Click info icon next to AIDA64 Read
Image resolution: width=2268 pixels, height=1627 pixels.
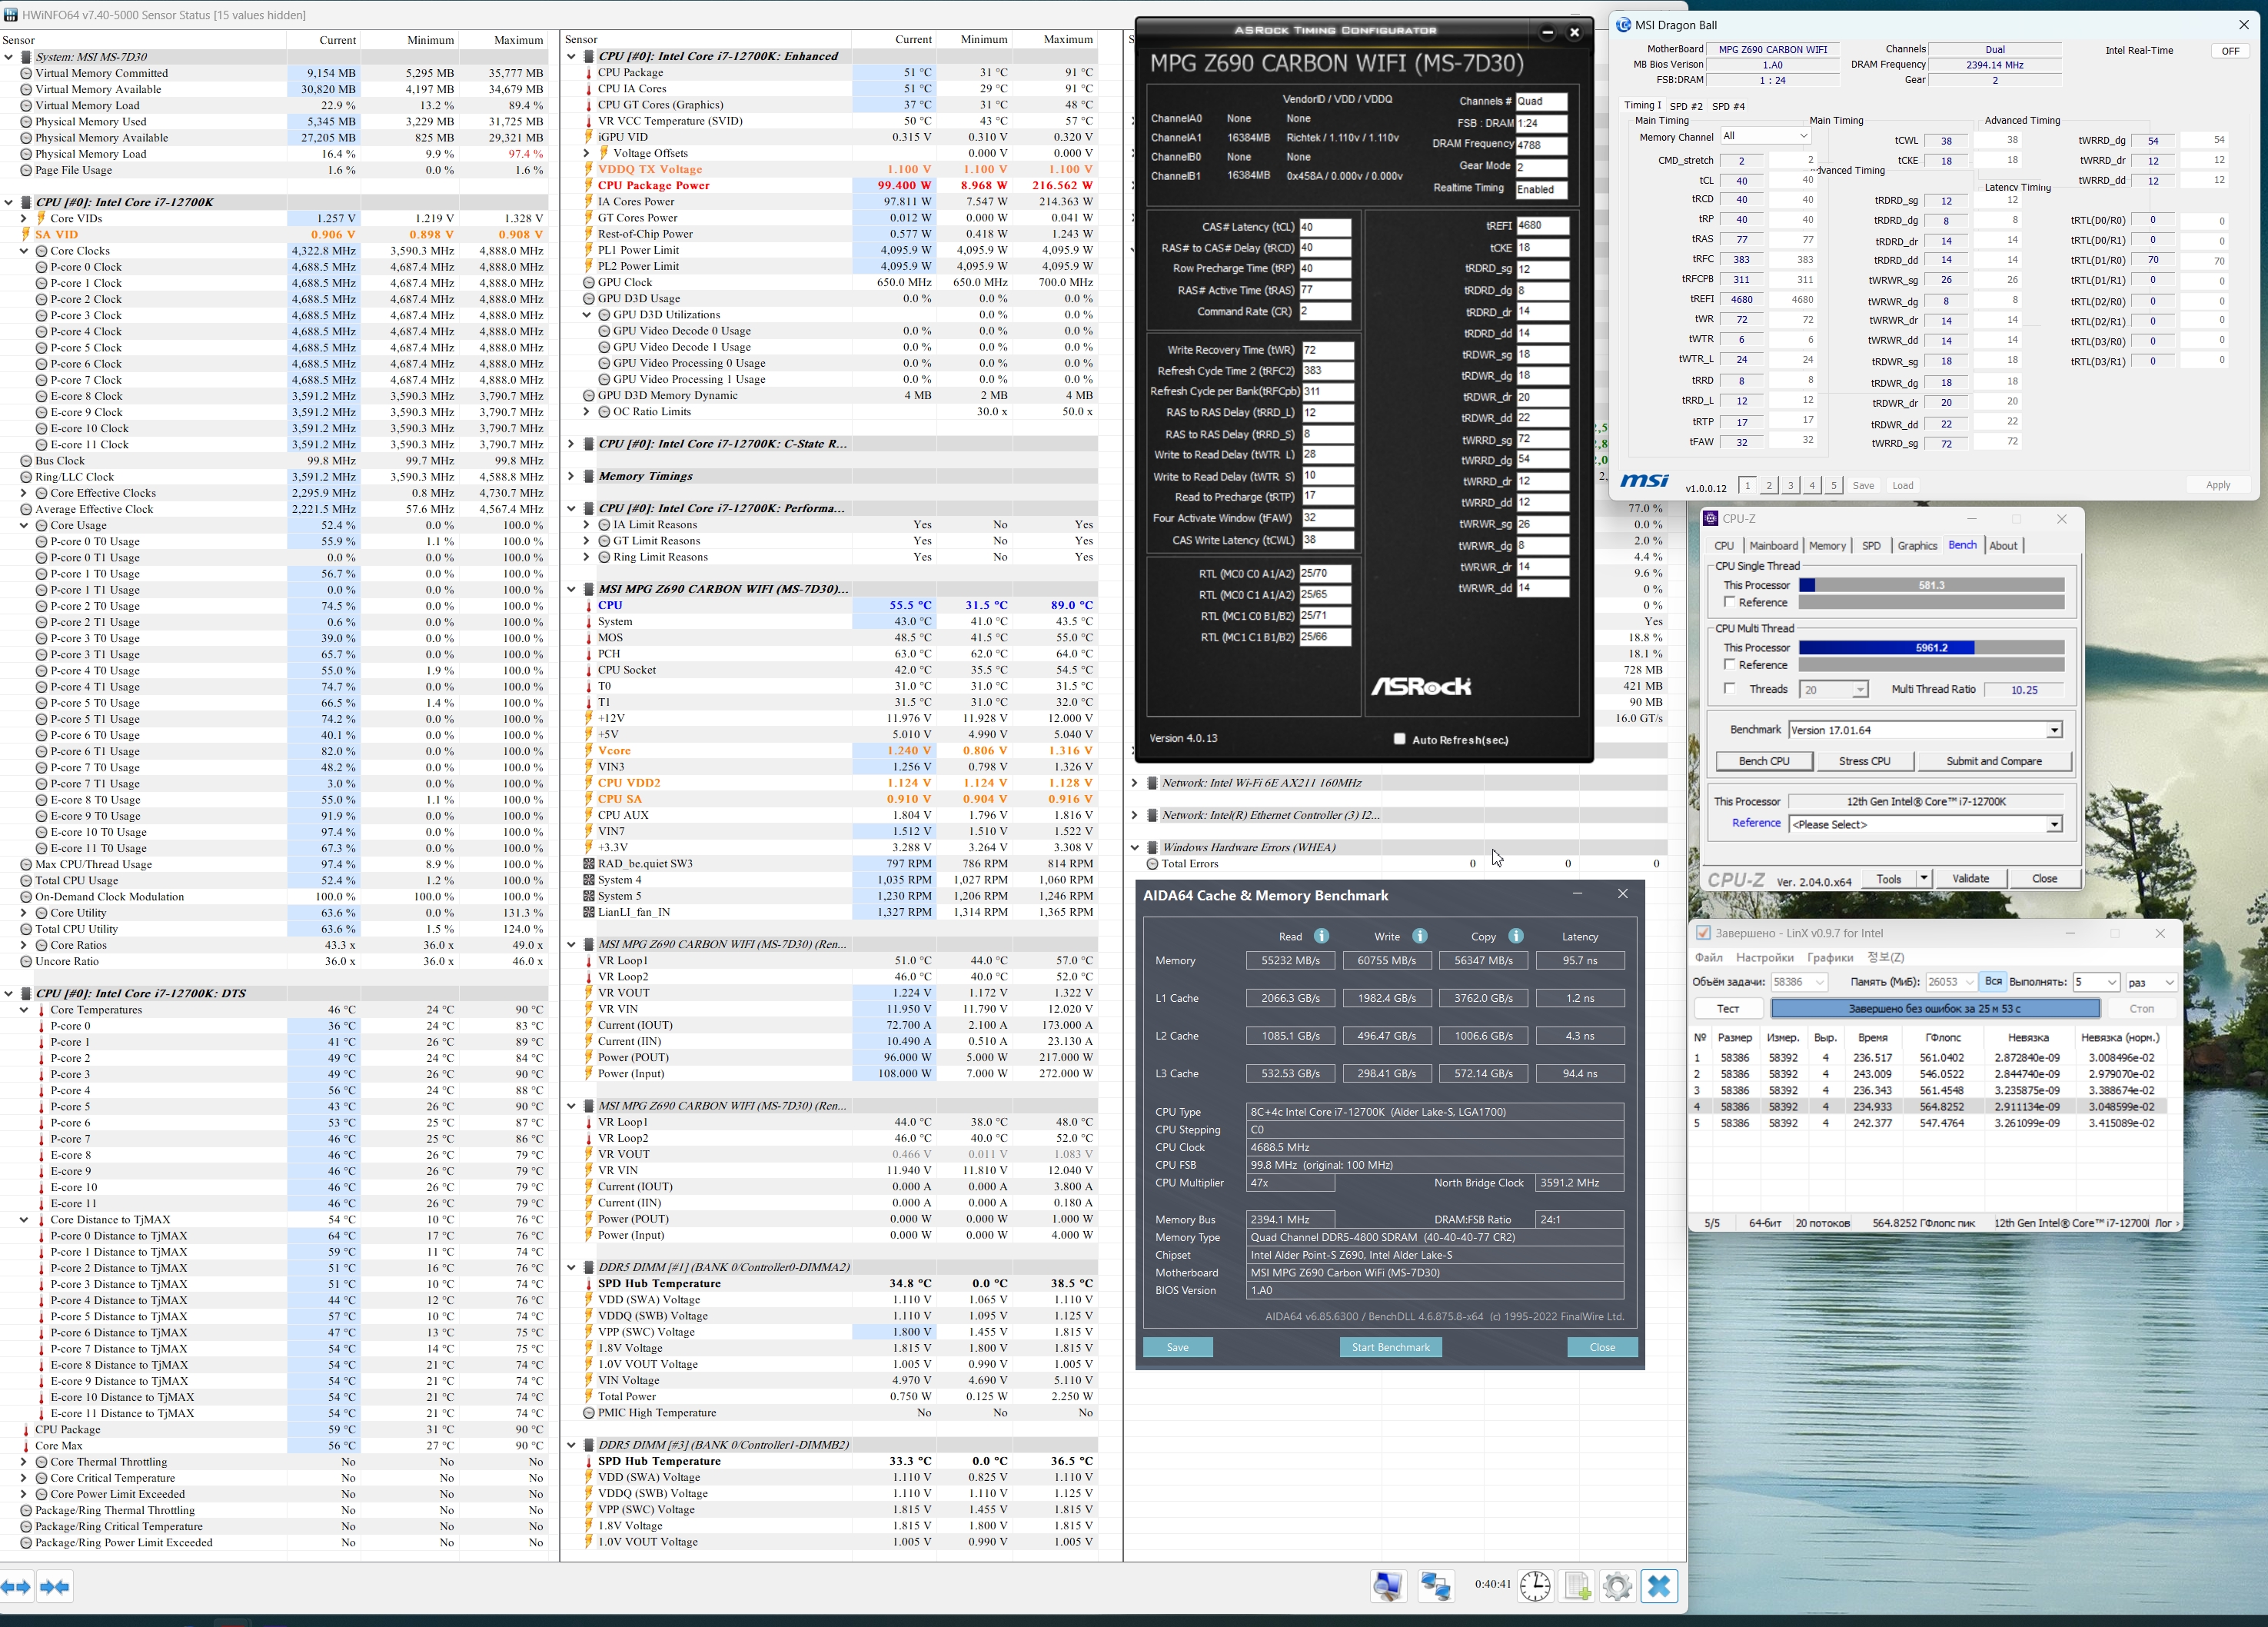(x=1321, y=936)
